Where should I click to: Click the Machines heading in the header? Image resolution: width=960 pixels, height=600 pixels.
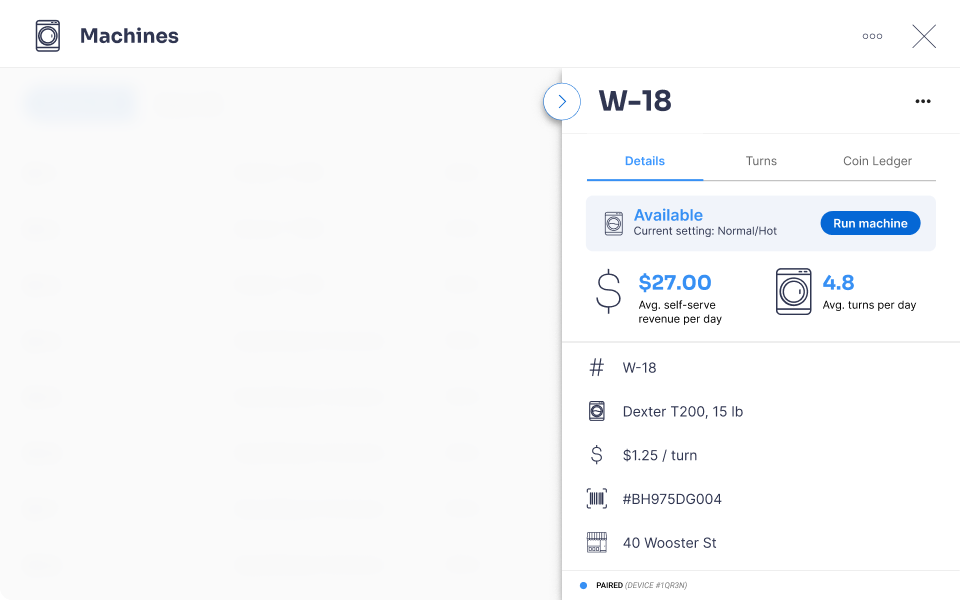(128, 35)
